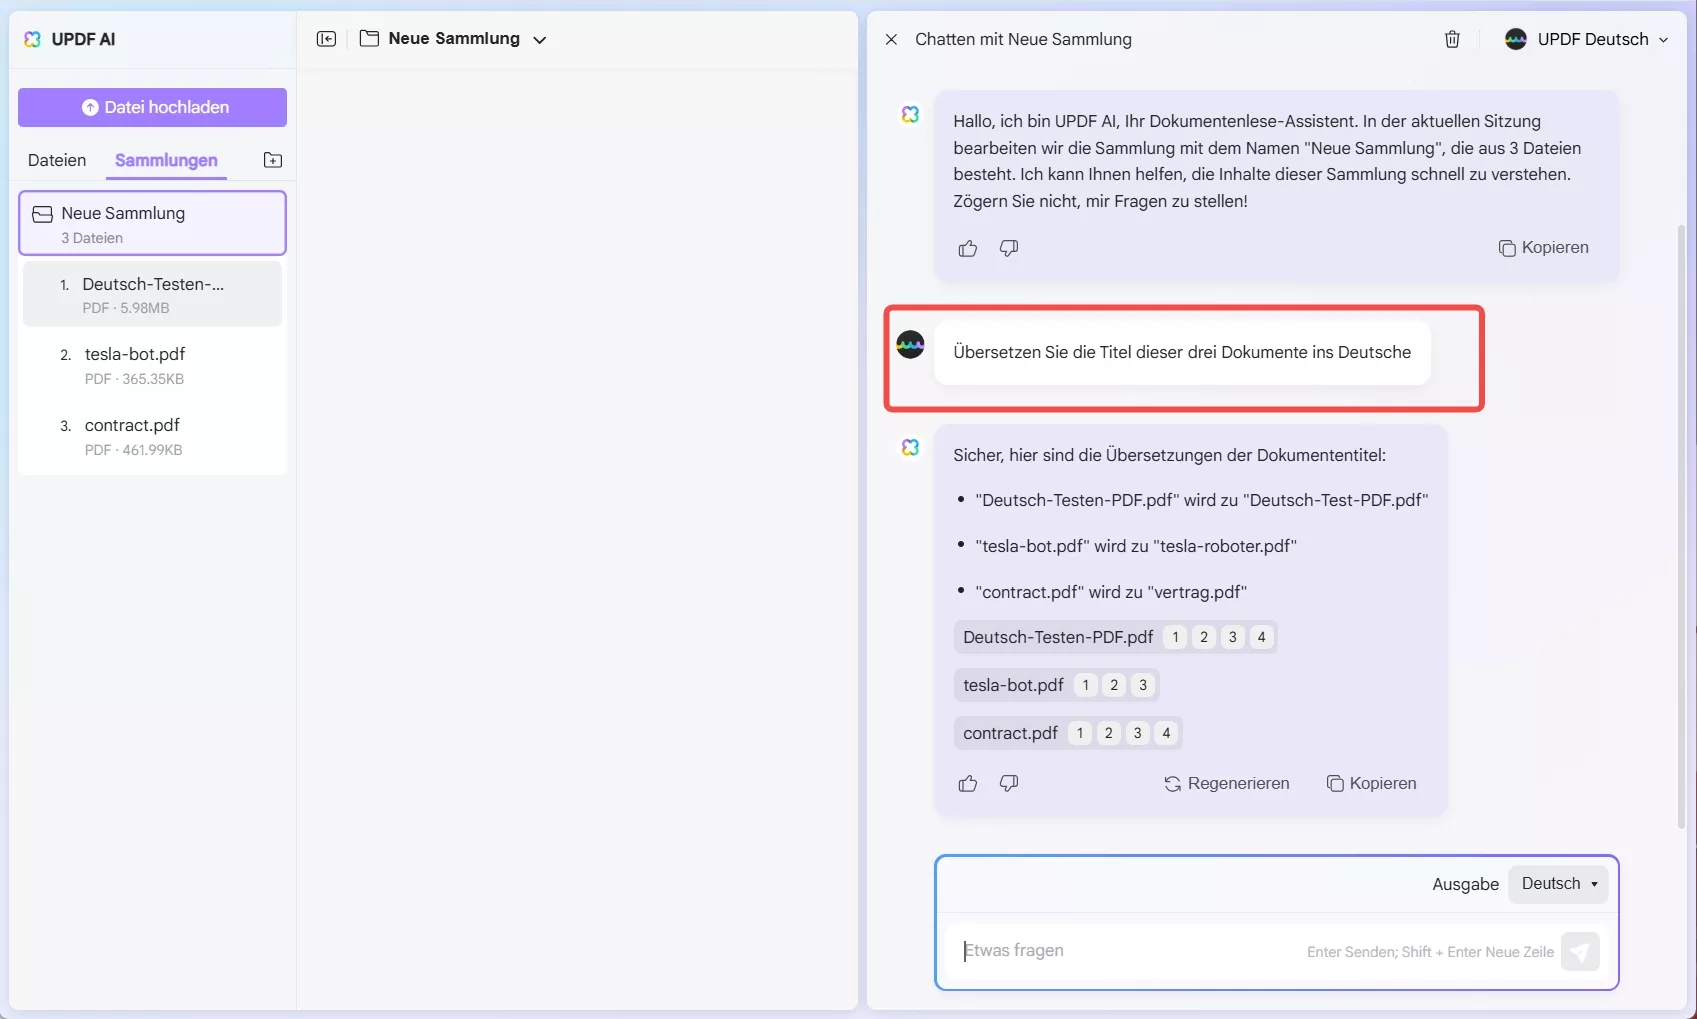Give a thumbs up to the greeting message
1697x1019 pixels.
(x=966, y=248)
